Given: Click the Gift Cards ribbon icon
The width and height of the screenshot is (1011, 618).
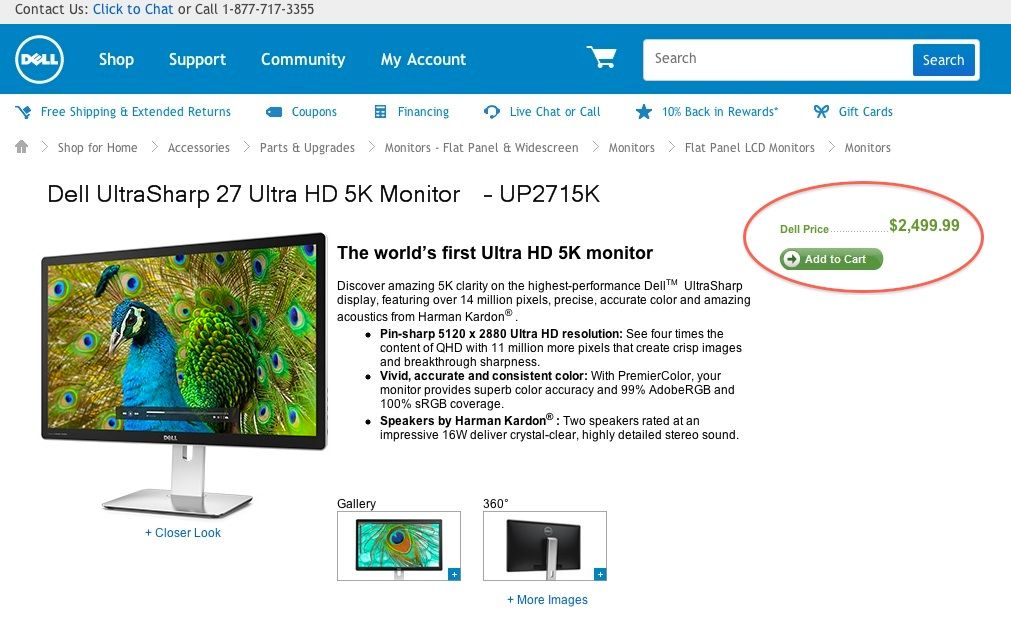Looking at the screenshot, I should pos(821,112).
